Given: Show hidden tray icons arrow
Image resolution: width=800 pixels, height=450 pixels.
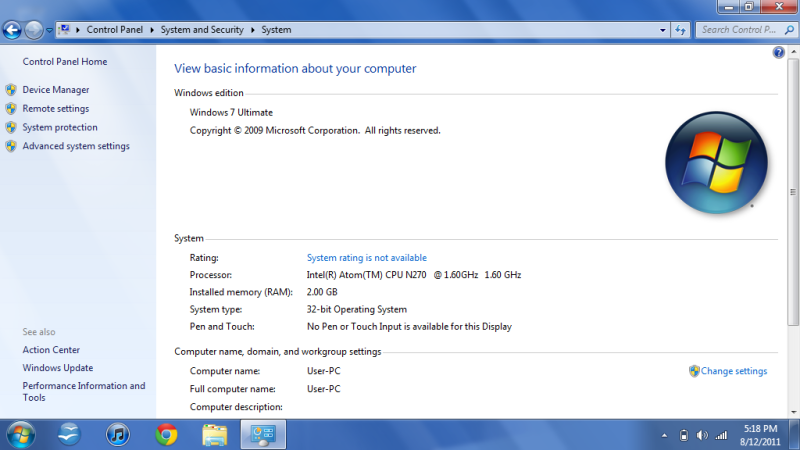Looking at the screenshot, I should (664, 436).
